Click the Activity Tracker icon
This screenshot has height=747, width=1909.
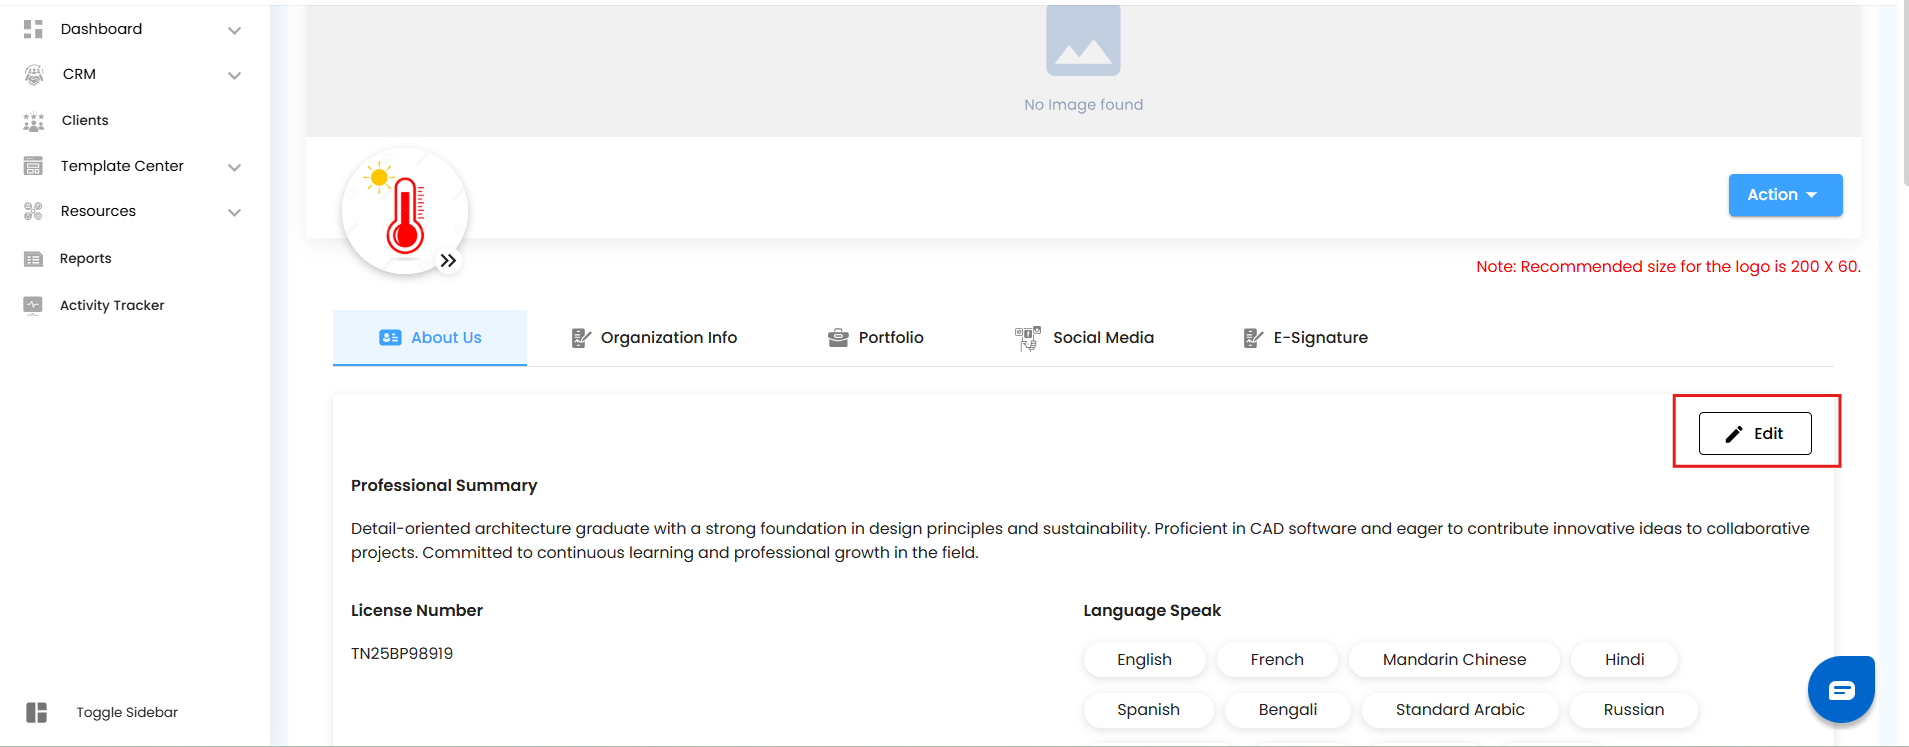click(x=34, y=305)
